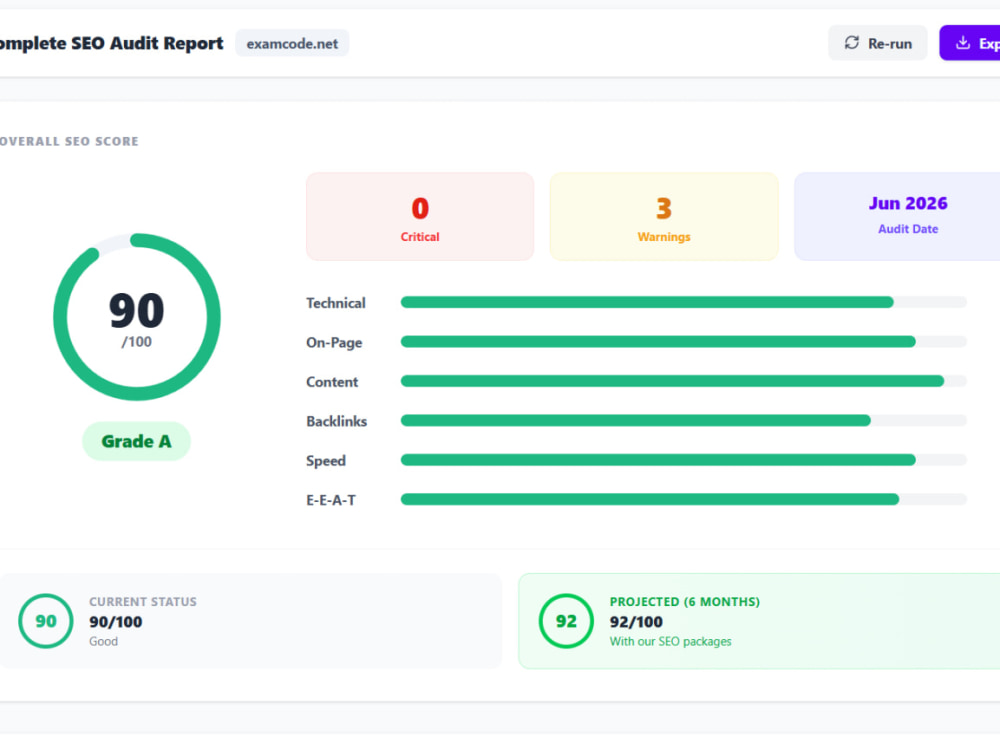Open the Jun 2026 Audit Date card

pyautogui.click(x=897, y=216)
